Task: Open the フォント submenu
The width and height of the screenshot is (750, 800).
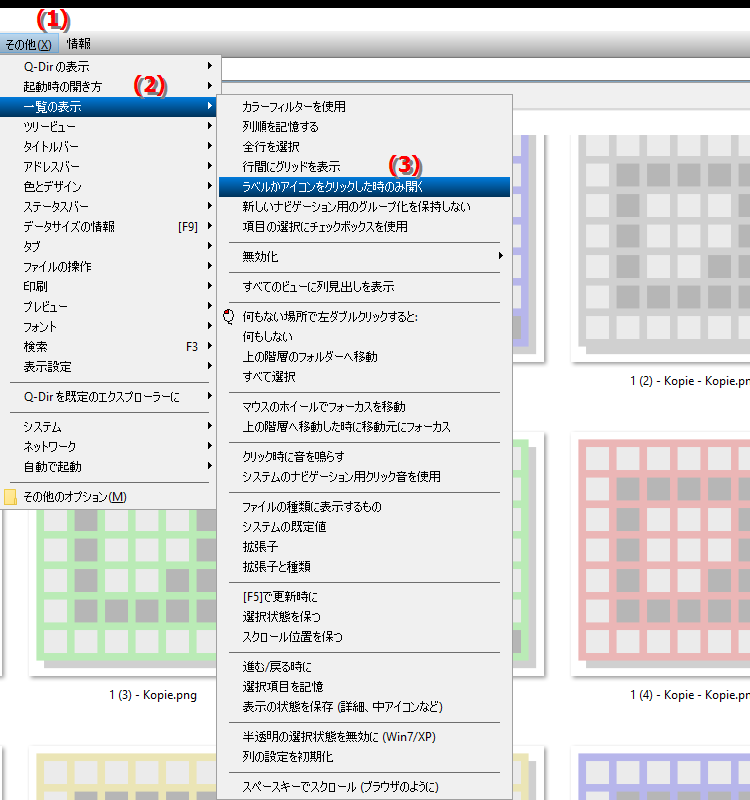Action: tap(110, 327)
